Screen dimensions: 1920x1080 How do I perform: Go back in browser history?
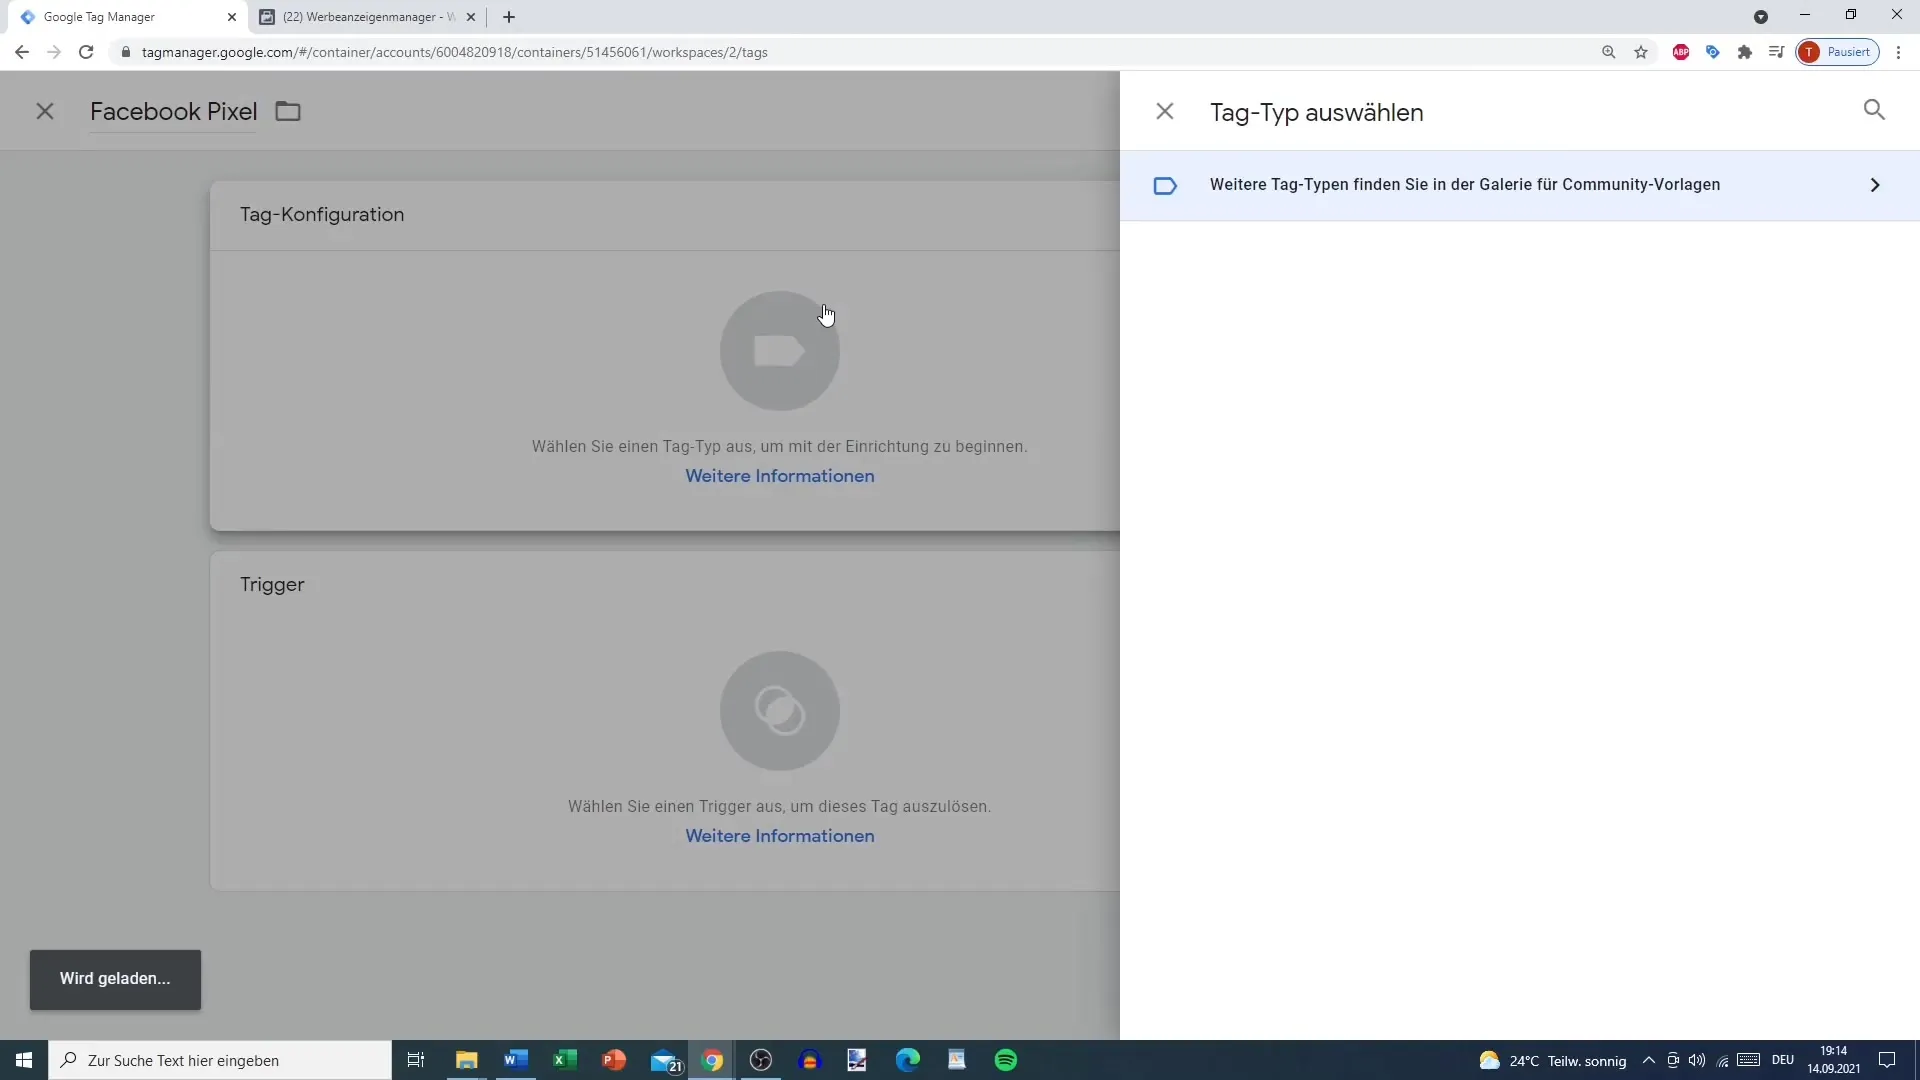(22, 52)
